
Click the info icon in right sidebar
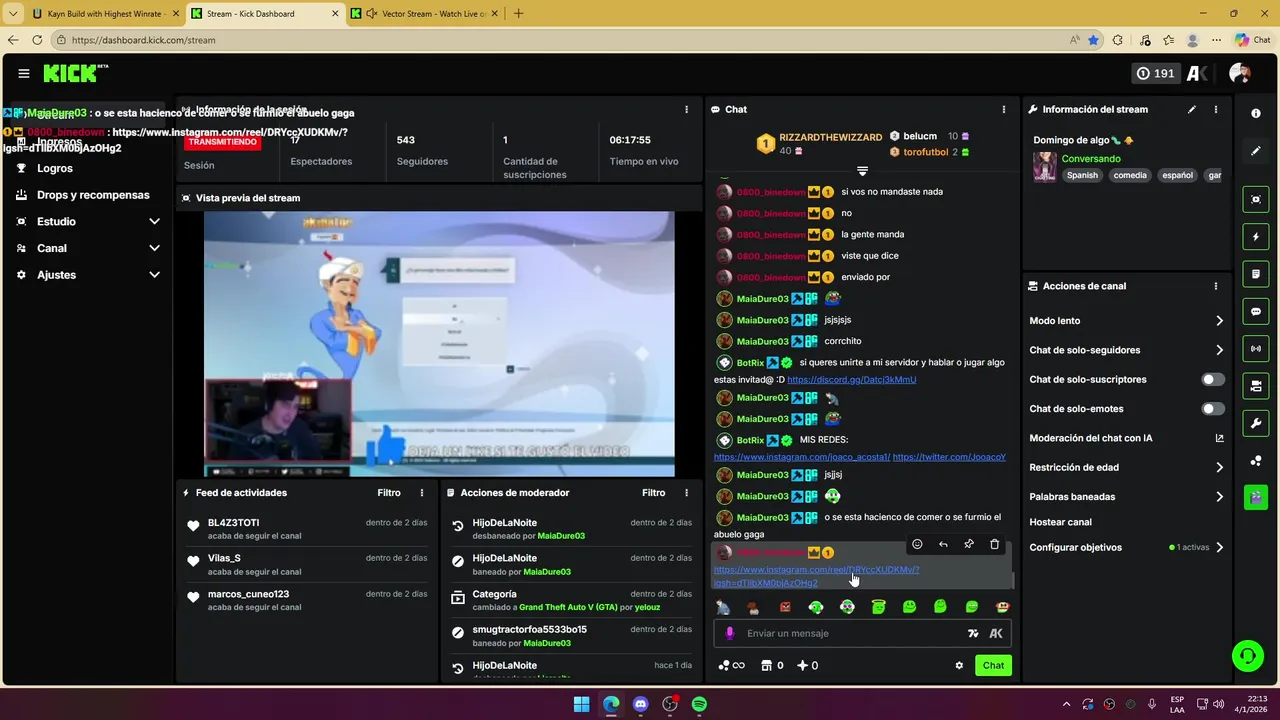pos(1256,114)
